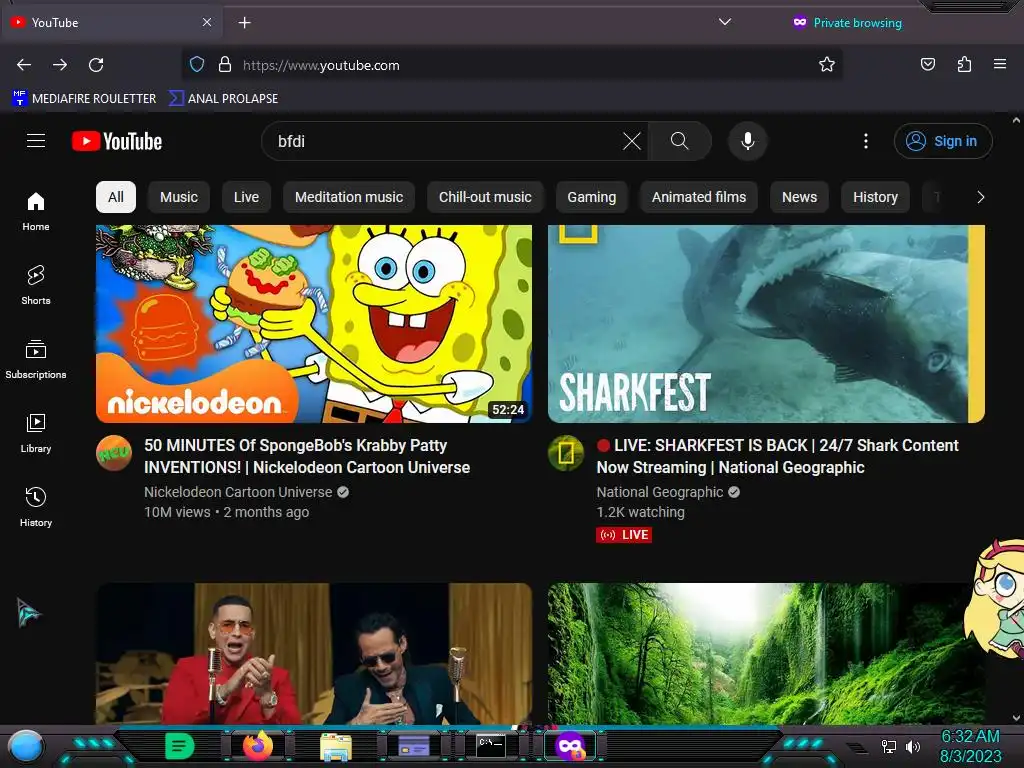Open a new tab with the plus
Screen dimensions: 1024x768
pyautogui.click(x=244, y=23)
